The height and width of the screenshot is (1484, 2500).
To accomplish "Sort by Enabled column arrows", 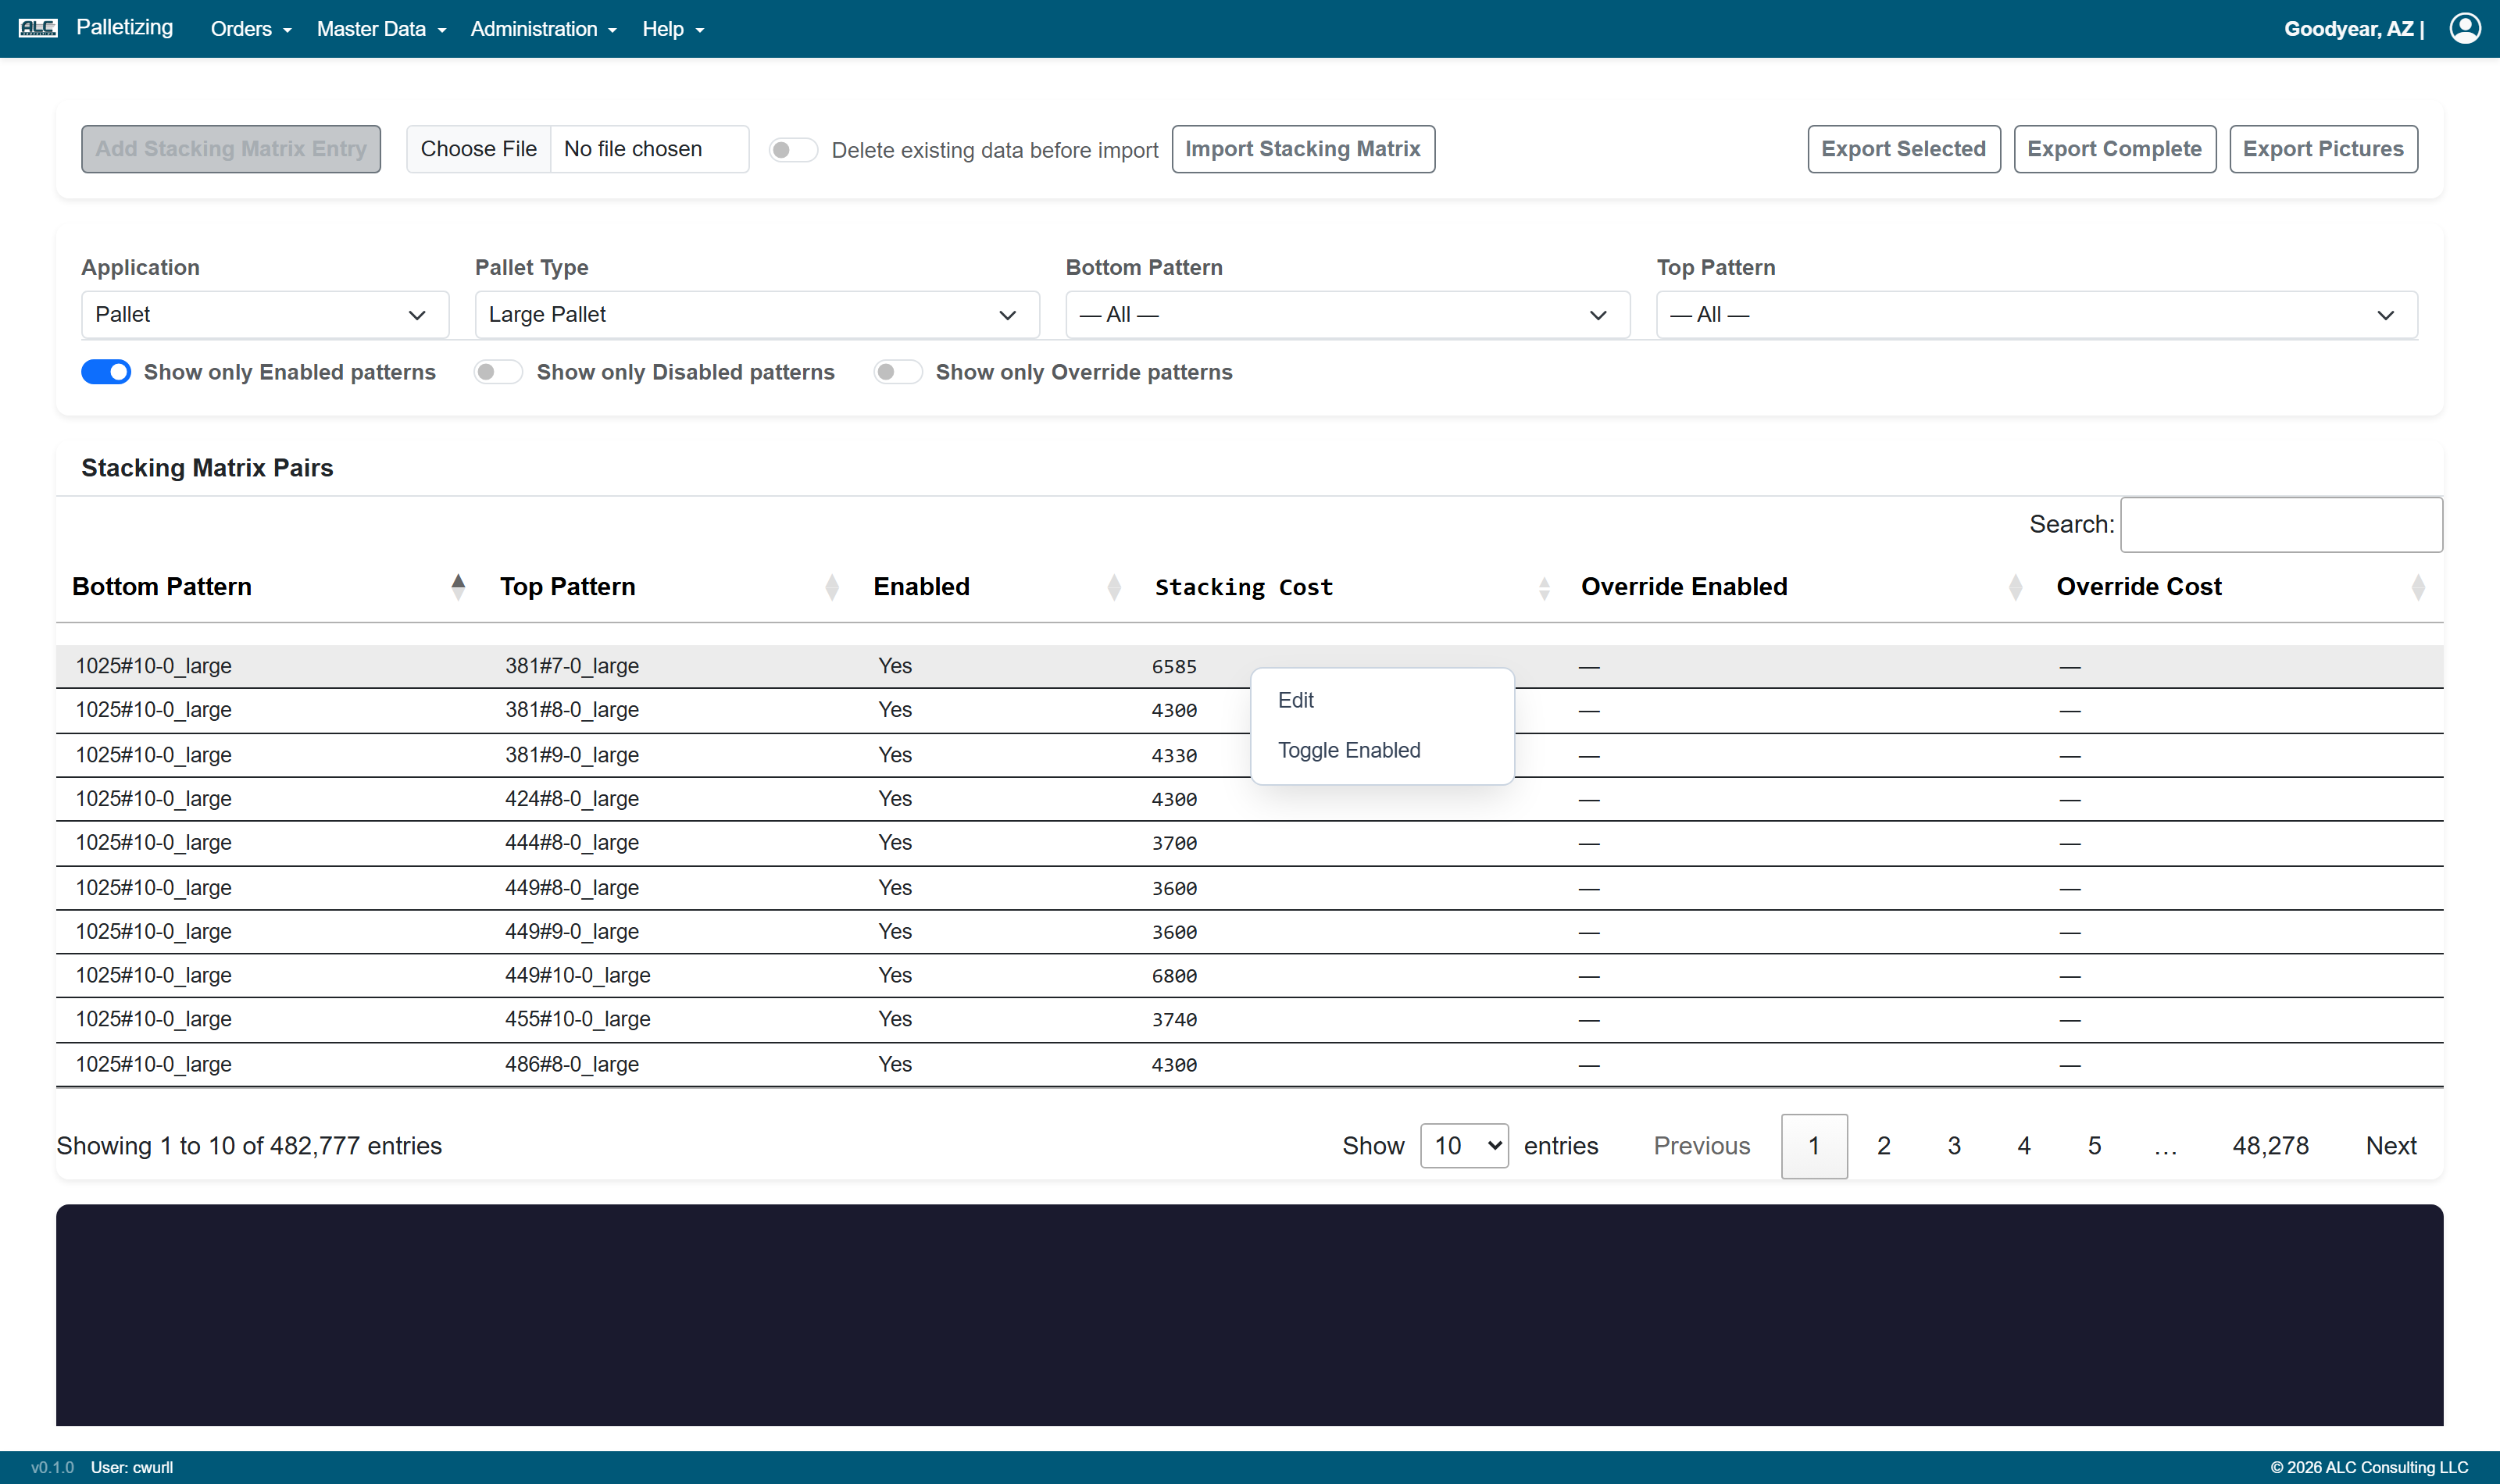I will point(1114,587).
